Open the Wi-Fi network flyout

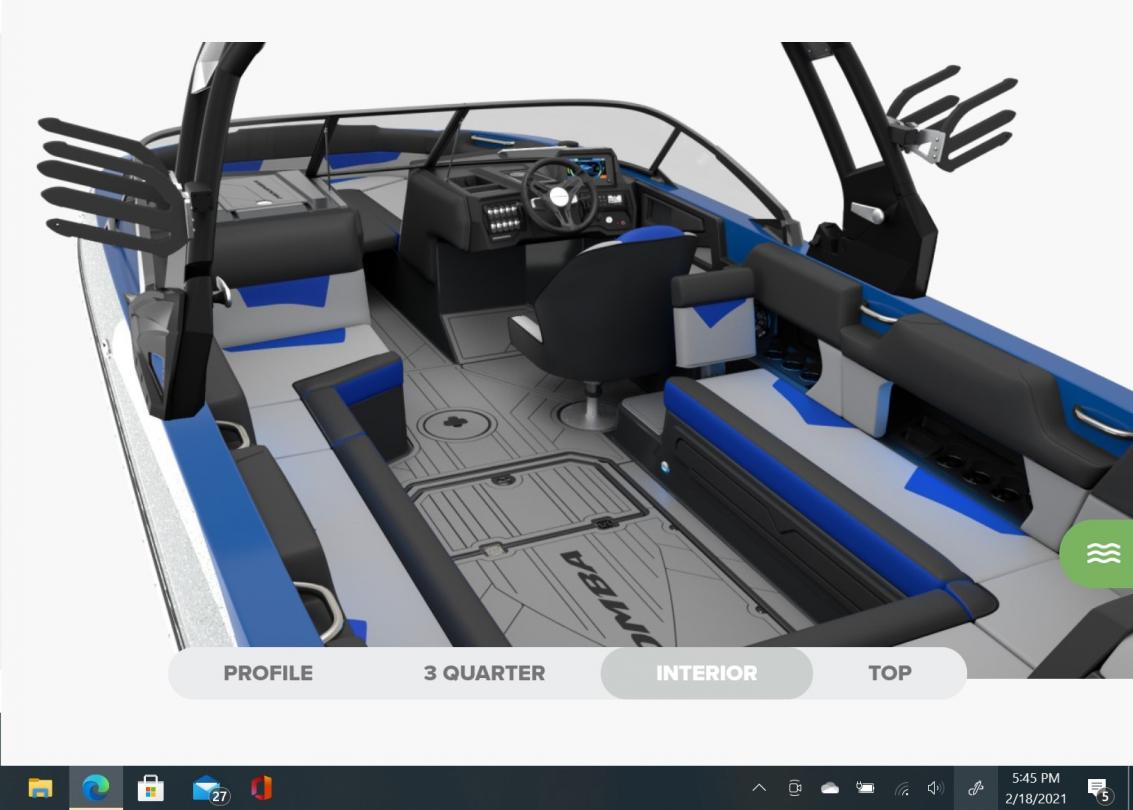[901, 788]
